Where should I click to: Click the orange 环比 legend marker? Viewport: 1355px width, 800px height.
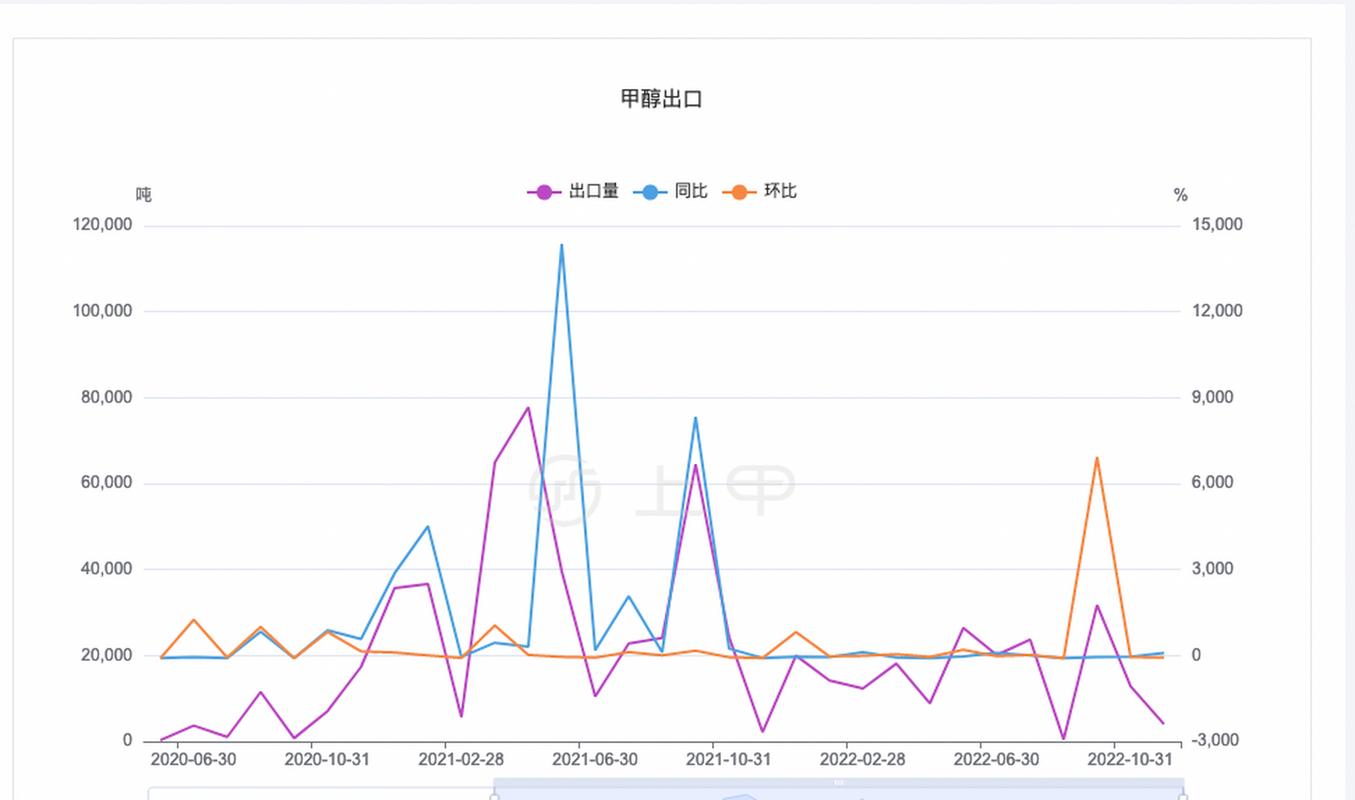click(740, 192)
